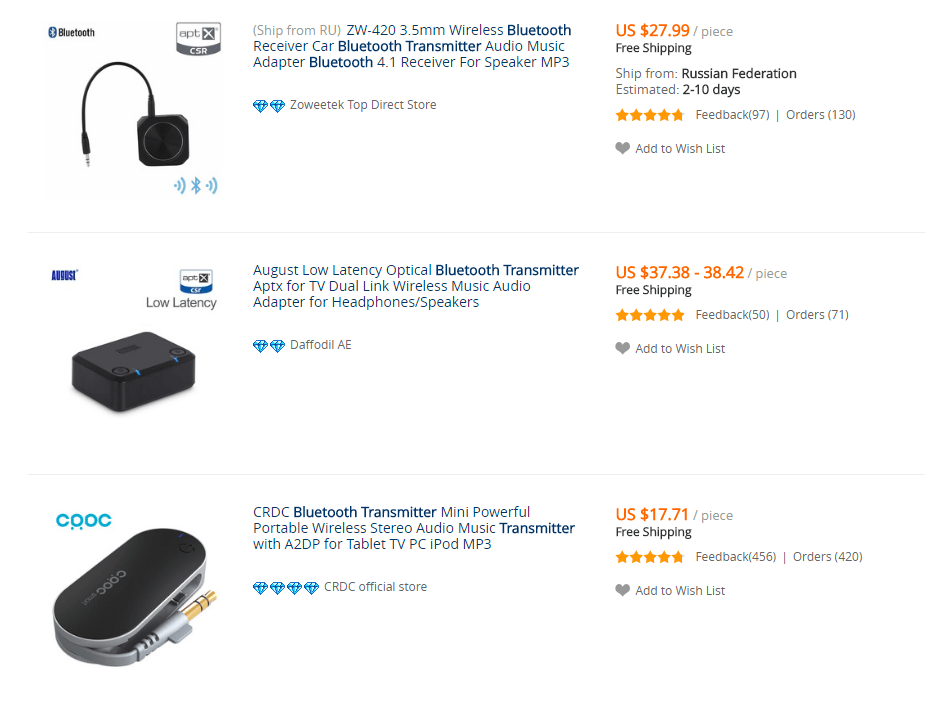The image size is (925, 707).
Task: Click heart icon for CRDC transmitter wish list
Action: 623,590
